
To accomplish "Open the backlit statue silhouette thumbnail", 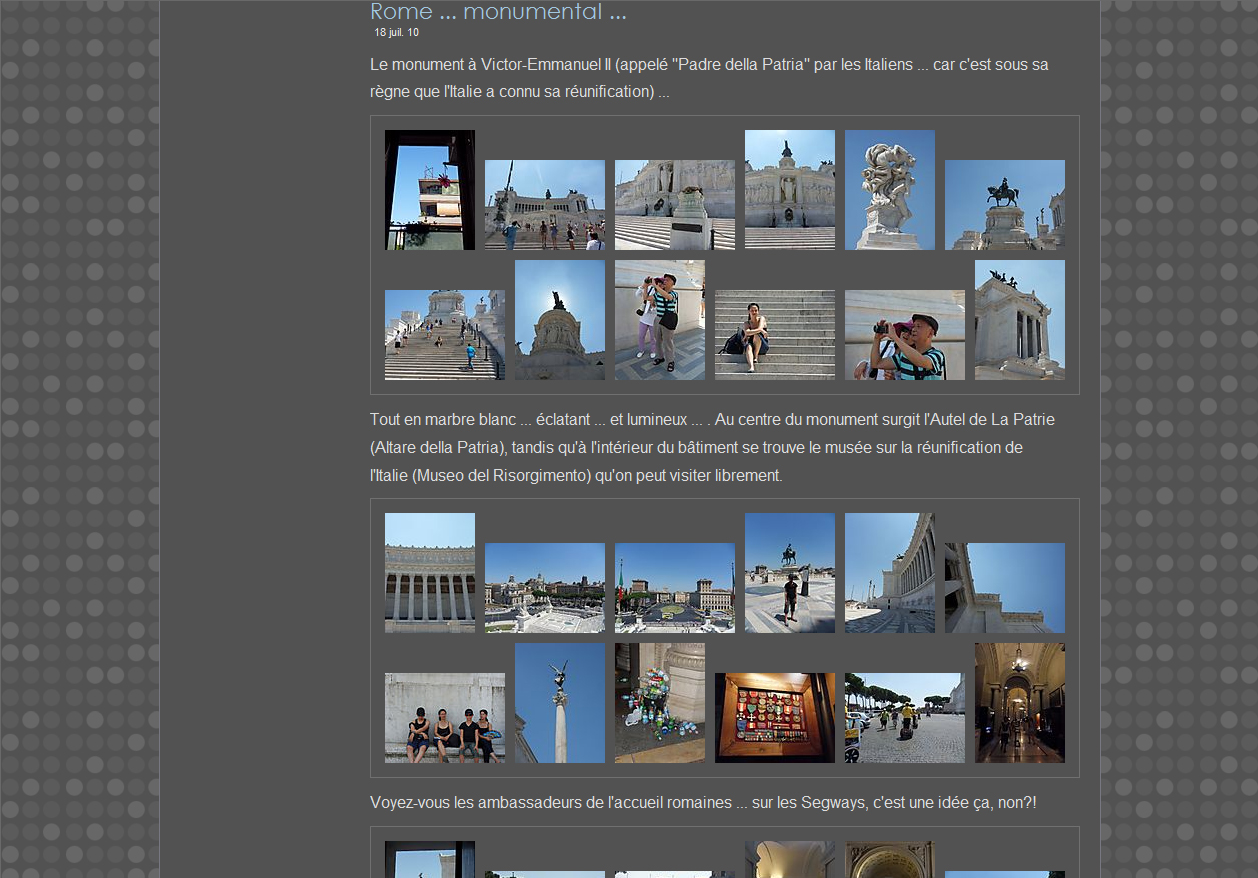I will coord(560,320).
